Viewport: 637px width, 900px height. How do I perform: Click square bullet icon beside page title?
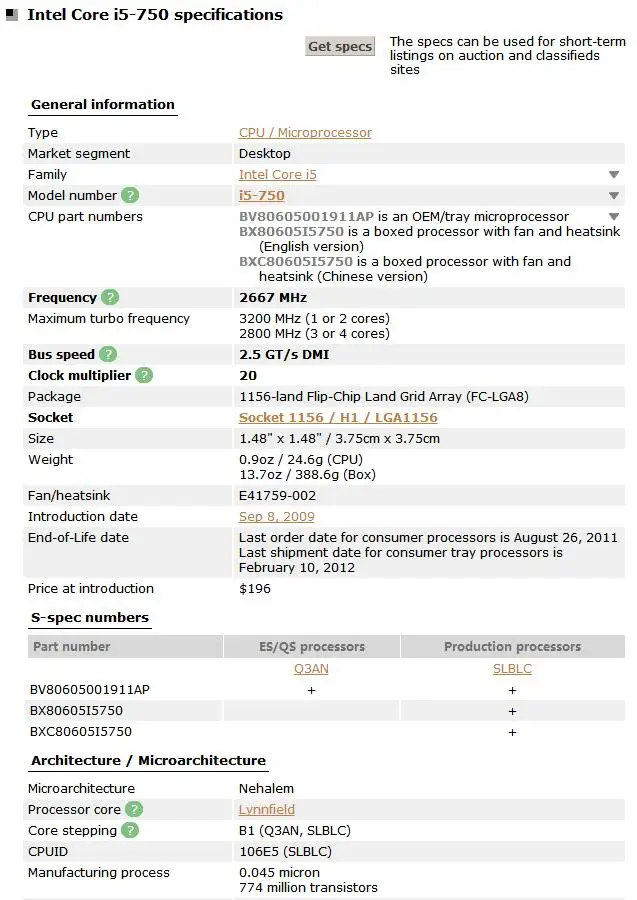[x=12, y=15]
